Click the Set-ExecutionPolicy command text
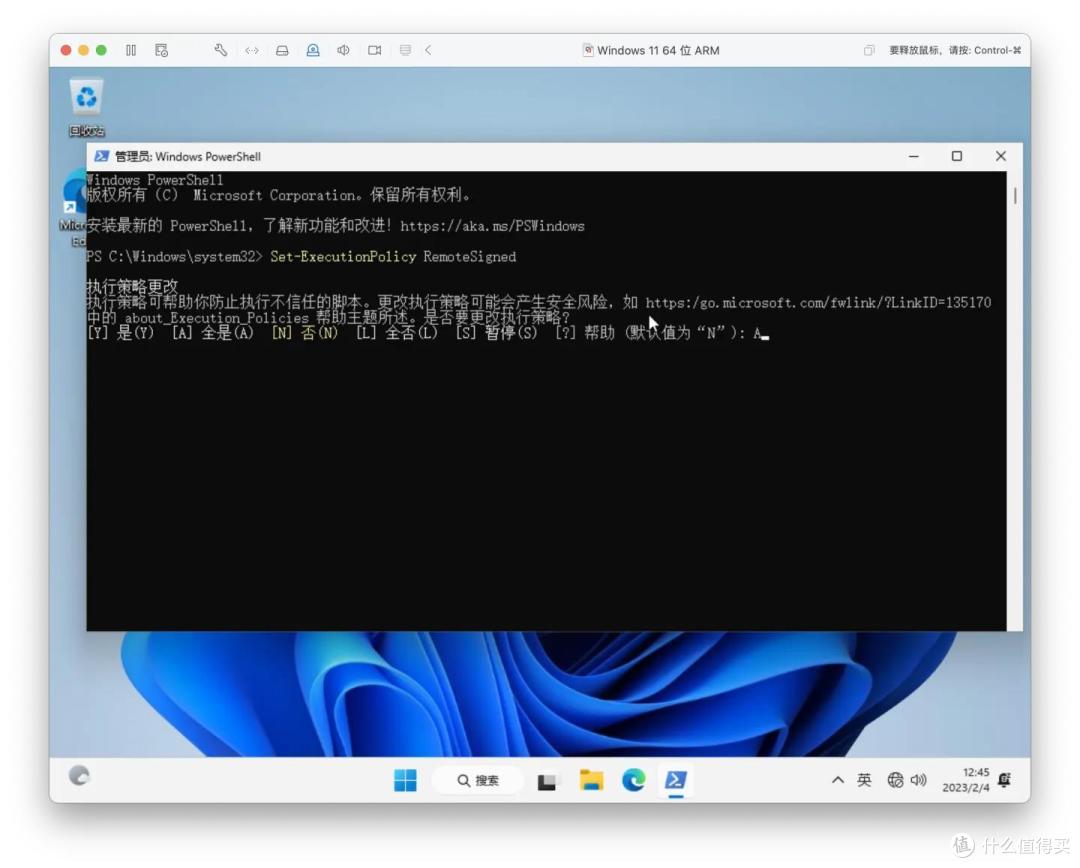Screen dimensions: 1080x868 [x=343, y=256]
